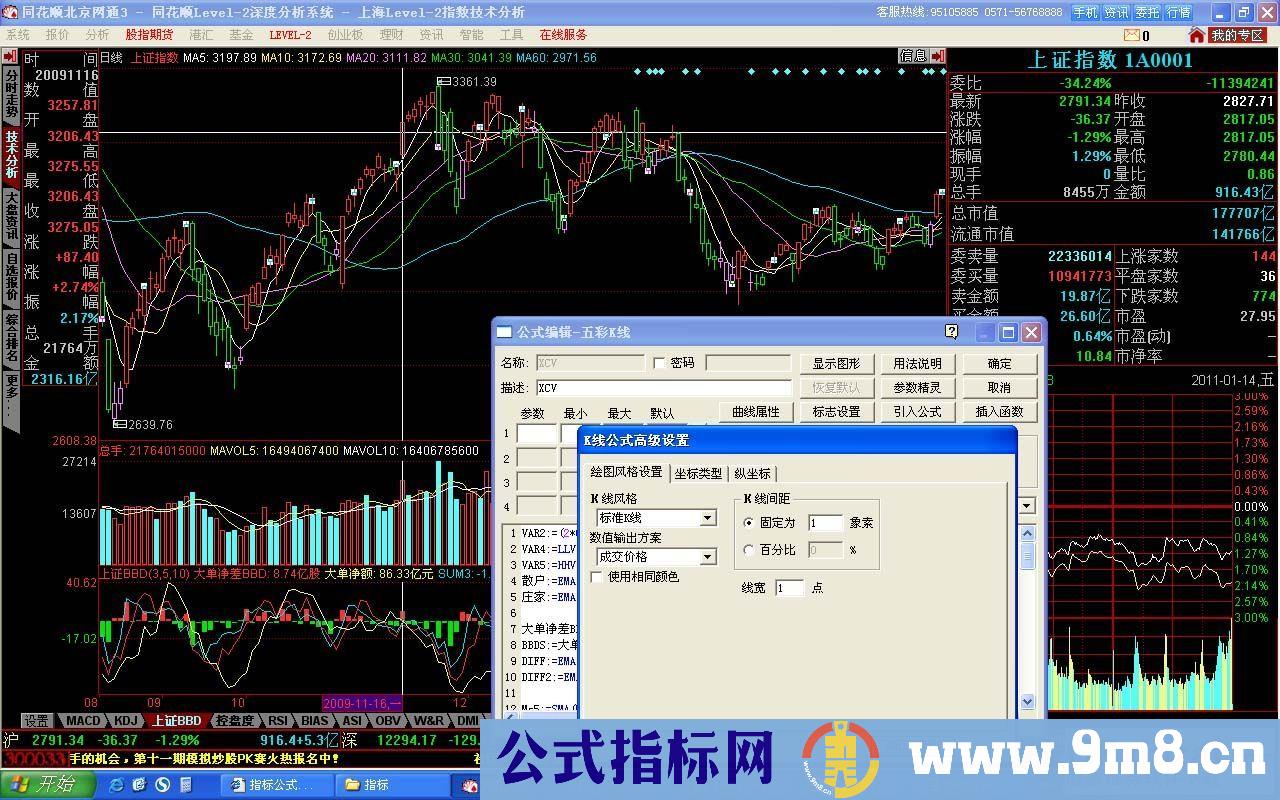This screenshot has width=1280, height=800.
Task: Select the 分时走势 sidebar tab
Action: click(10, 94)
